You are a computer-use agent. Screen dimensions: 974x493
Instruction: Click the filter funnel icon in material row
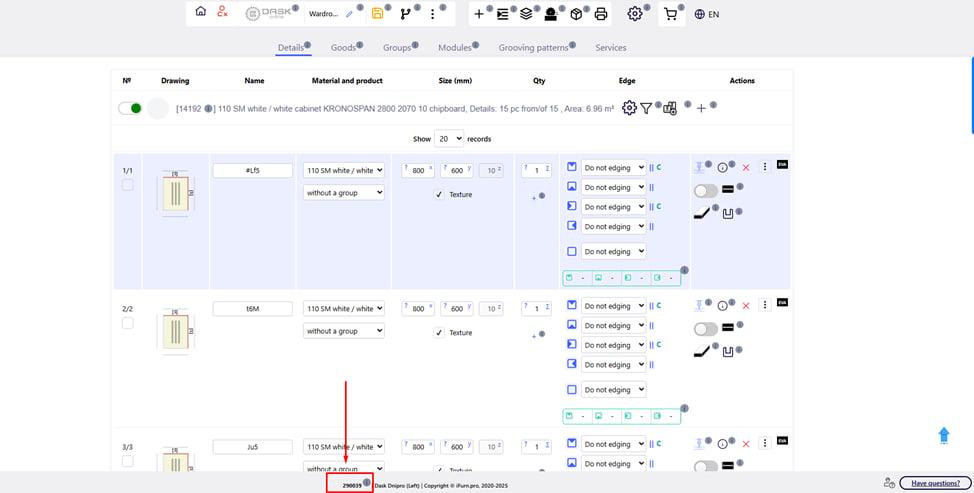point(646,108)
